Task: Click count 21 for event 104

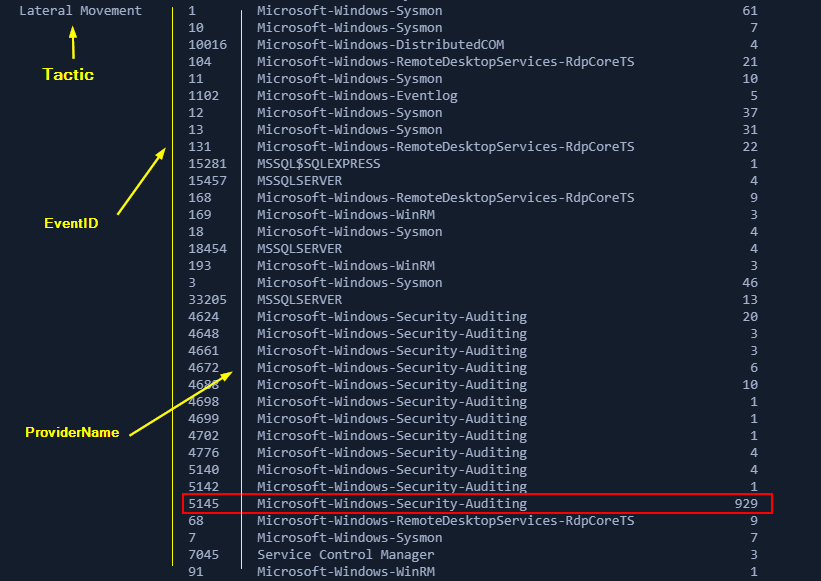Action: tap(750, 62)
